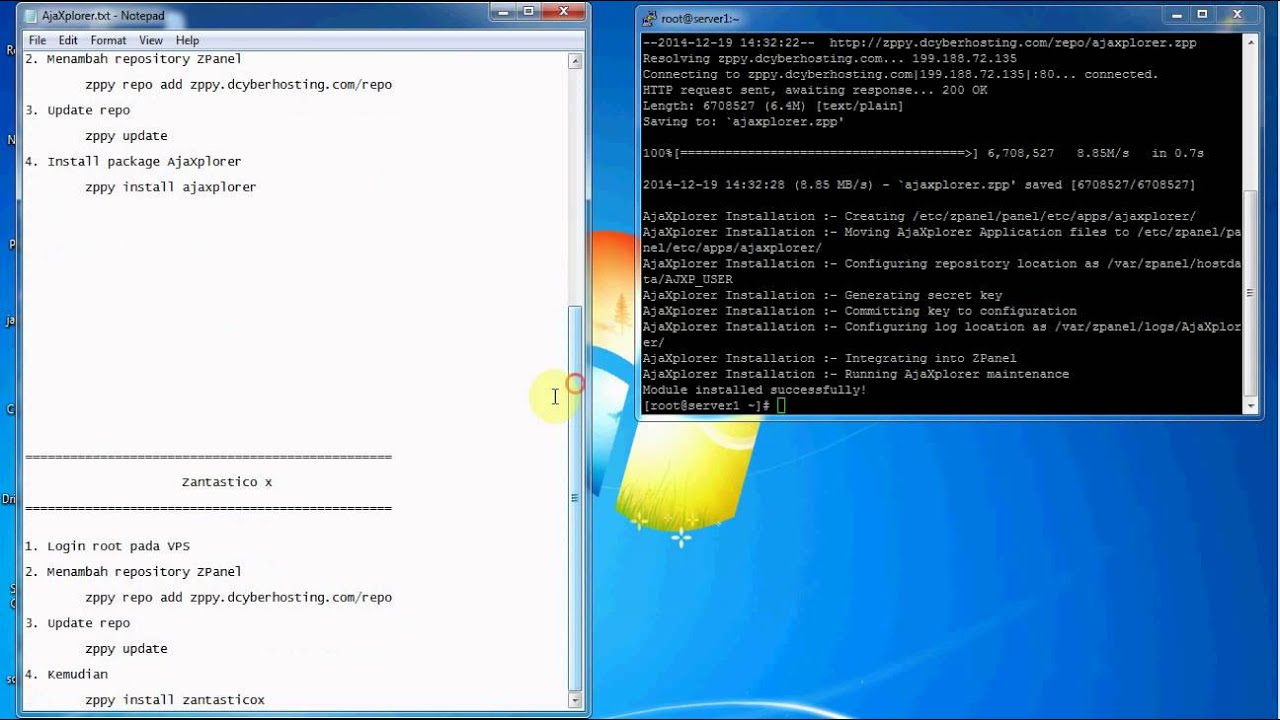Open the Edit menu in Notepad
Image resolution: width=1280 pixels, height=720 pixels.
pyautogui.click(x=68, y=40)
